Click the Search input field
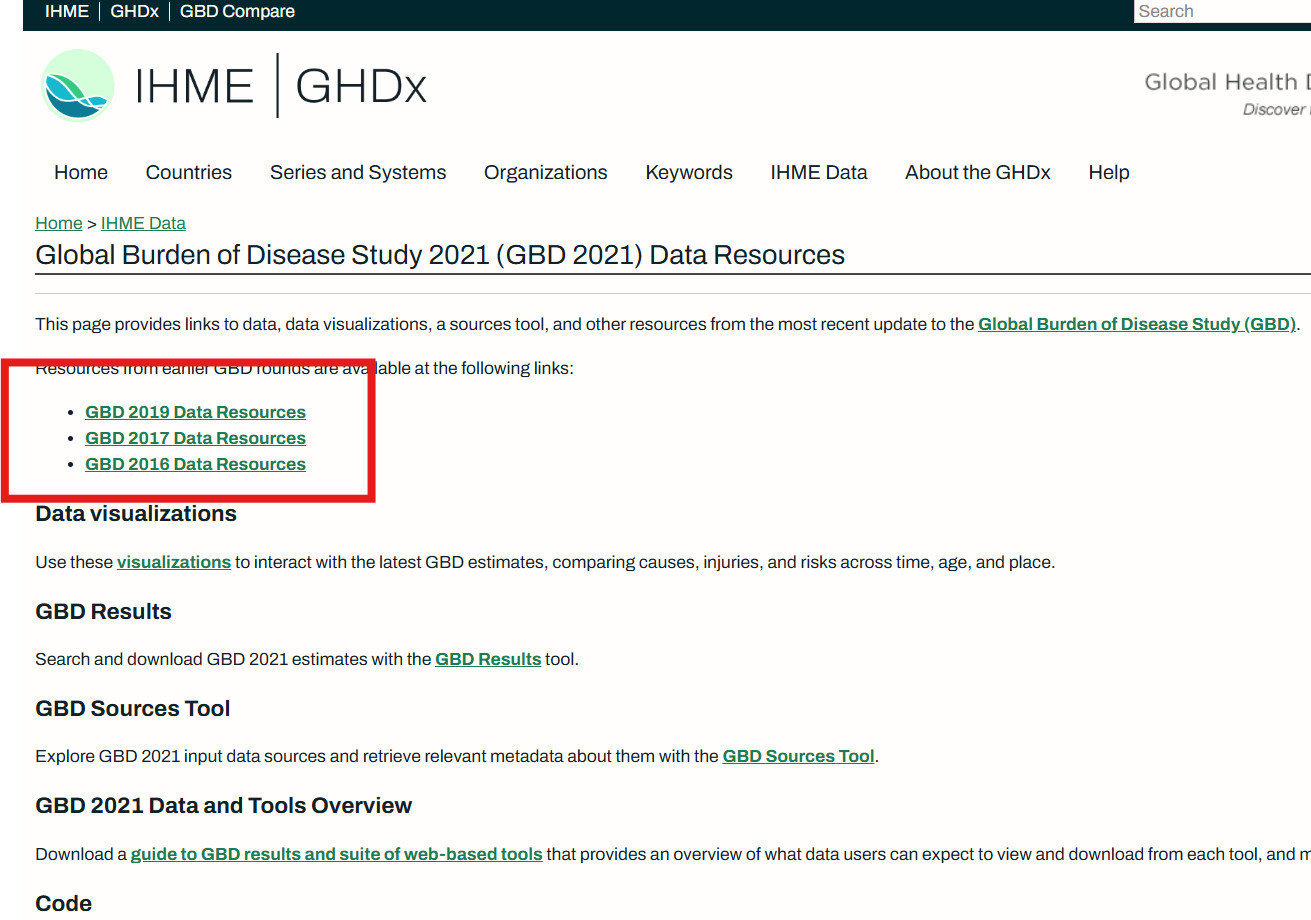This screenshot has height=920, width=1311. (1222, 11)
